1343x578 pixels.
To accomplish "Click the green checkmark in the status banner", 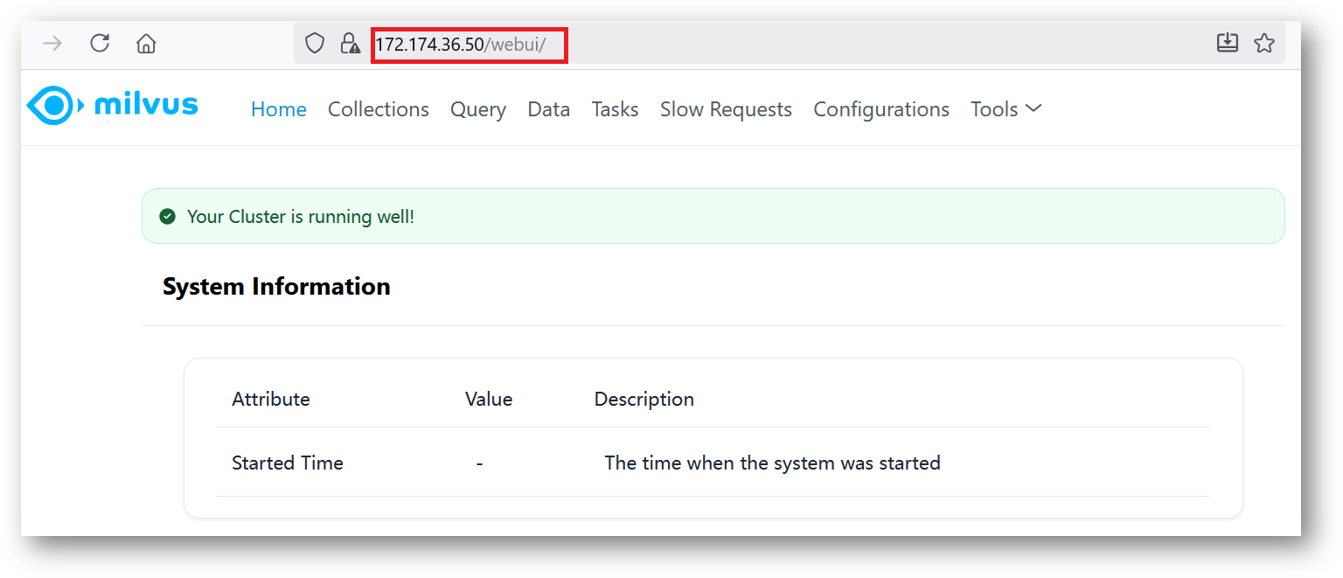I will [168, 215].
